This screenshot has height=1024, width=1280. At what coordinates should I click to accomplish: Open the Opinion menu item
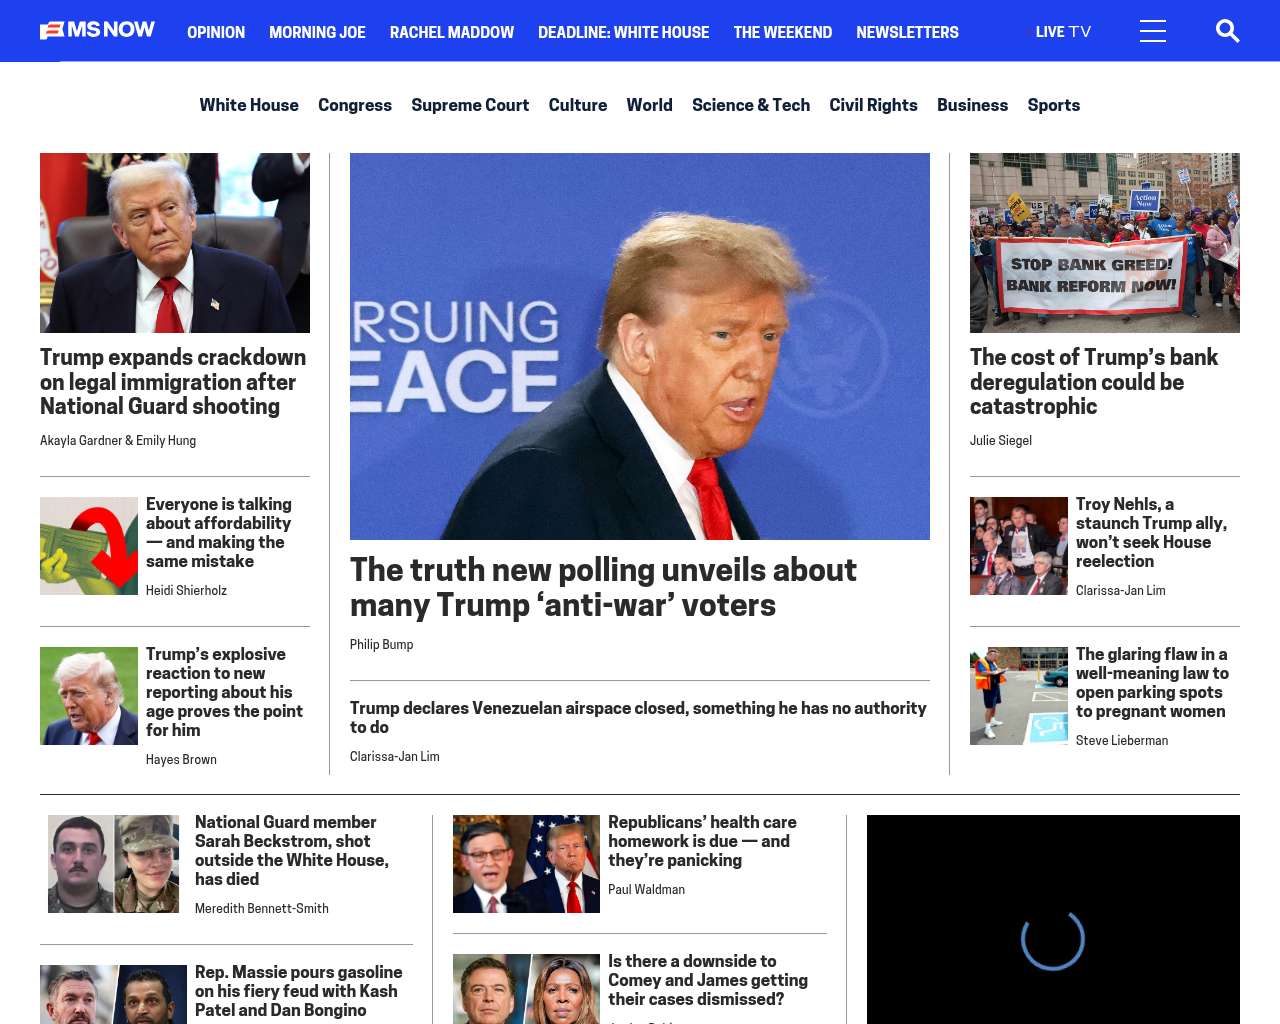(x=216, y=32)
